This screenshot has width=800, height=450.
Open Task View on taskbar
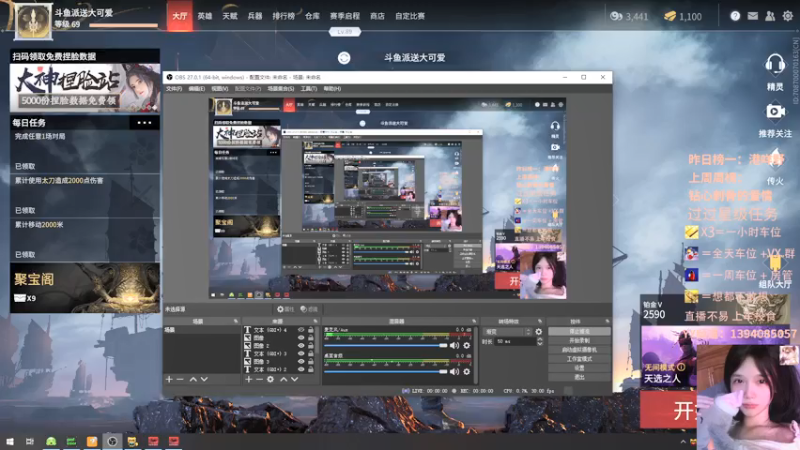point(30,441)
